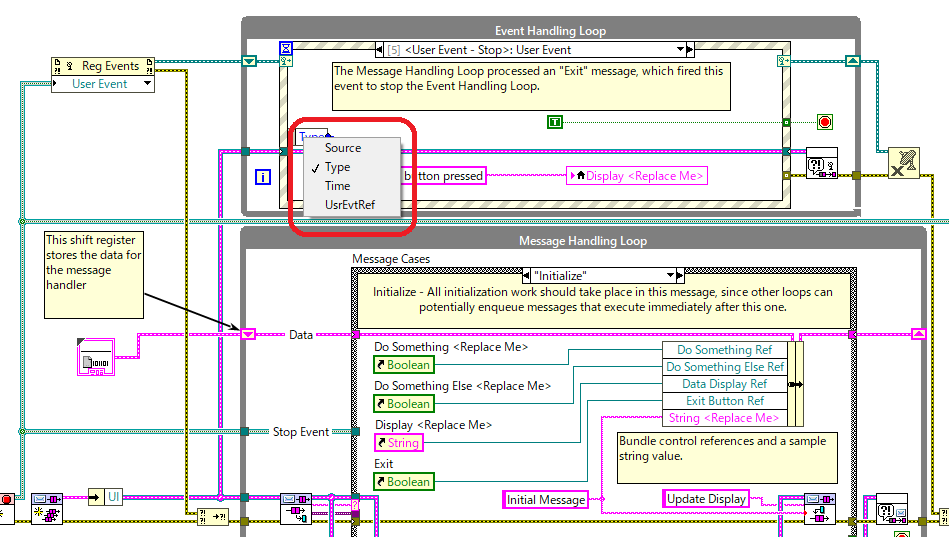The image size is (949, 537).
Task: Go to next event case
Action: 690,50
